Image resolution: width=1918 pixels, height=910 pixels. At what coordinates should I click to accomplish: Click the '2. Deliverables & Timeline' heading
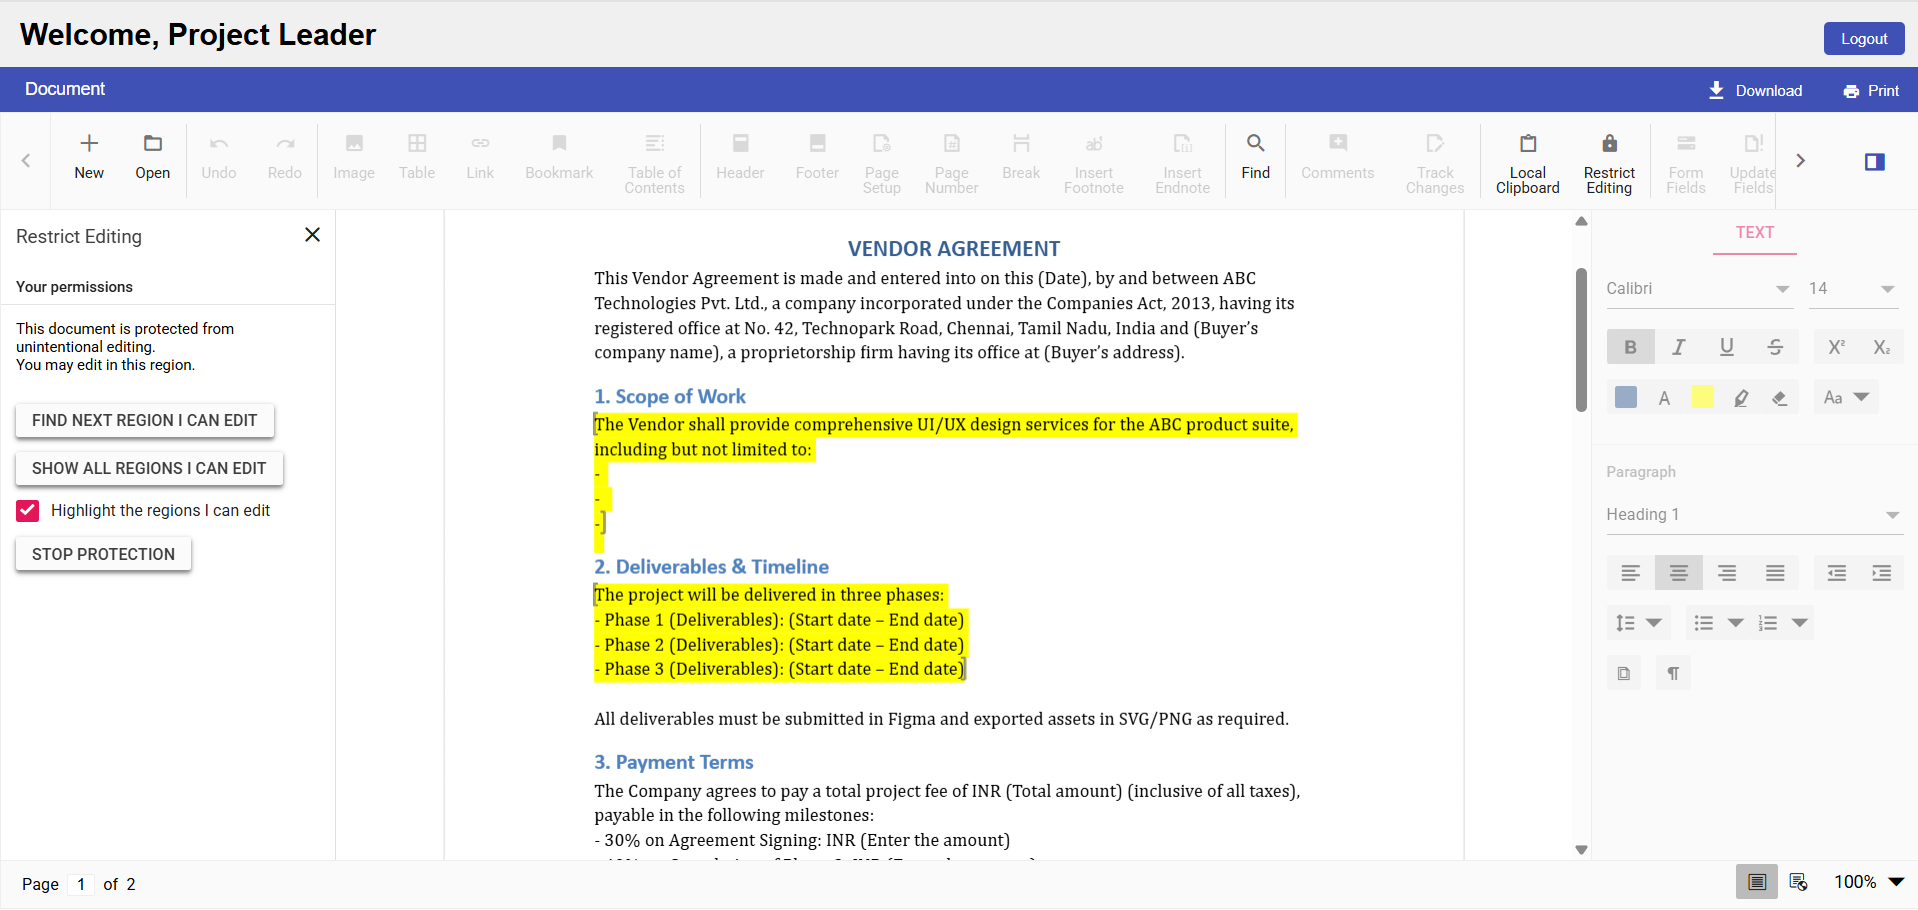(x=711, y=567)
